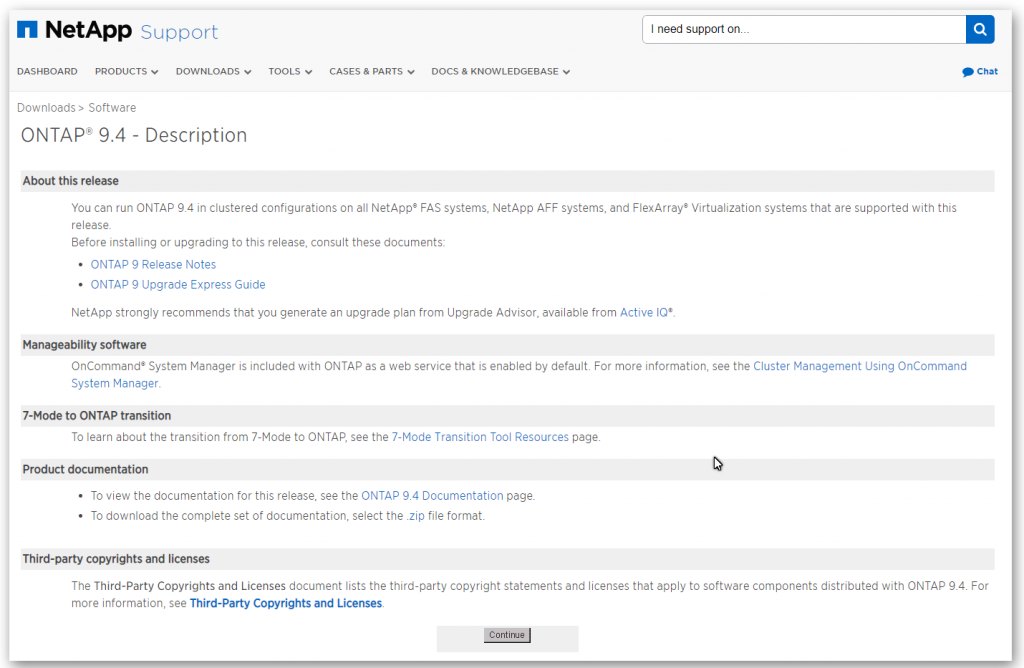This screenshot has width=1024, height=668.
Task: Select the DASHBOARD menu item
Action: click(x=47, y=71)
